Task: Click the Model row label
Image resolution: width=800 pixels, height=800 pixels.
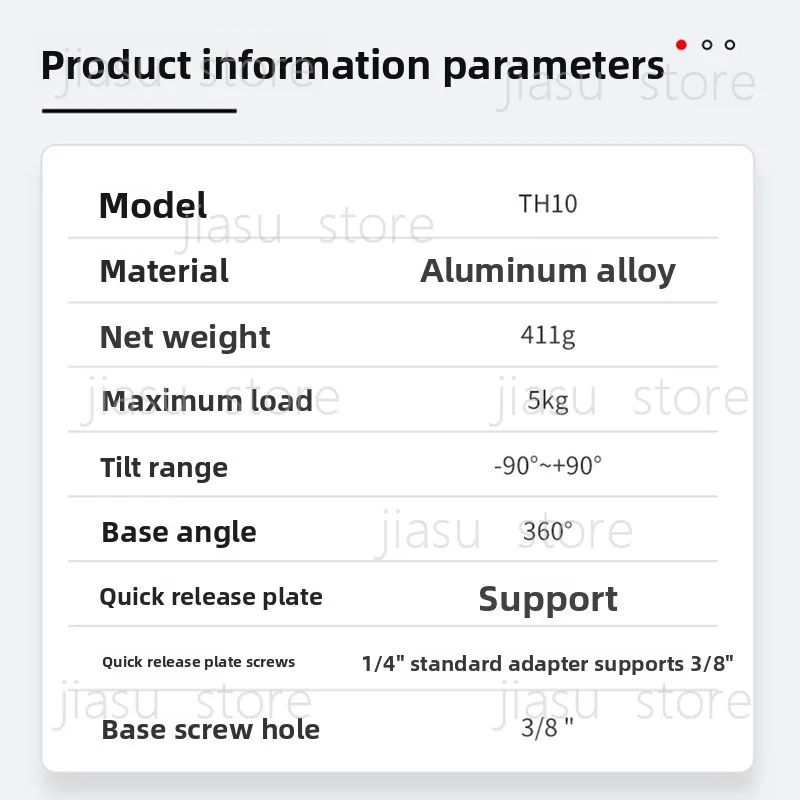Action: point(153,206)
